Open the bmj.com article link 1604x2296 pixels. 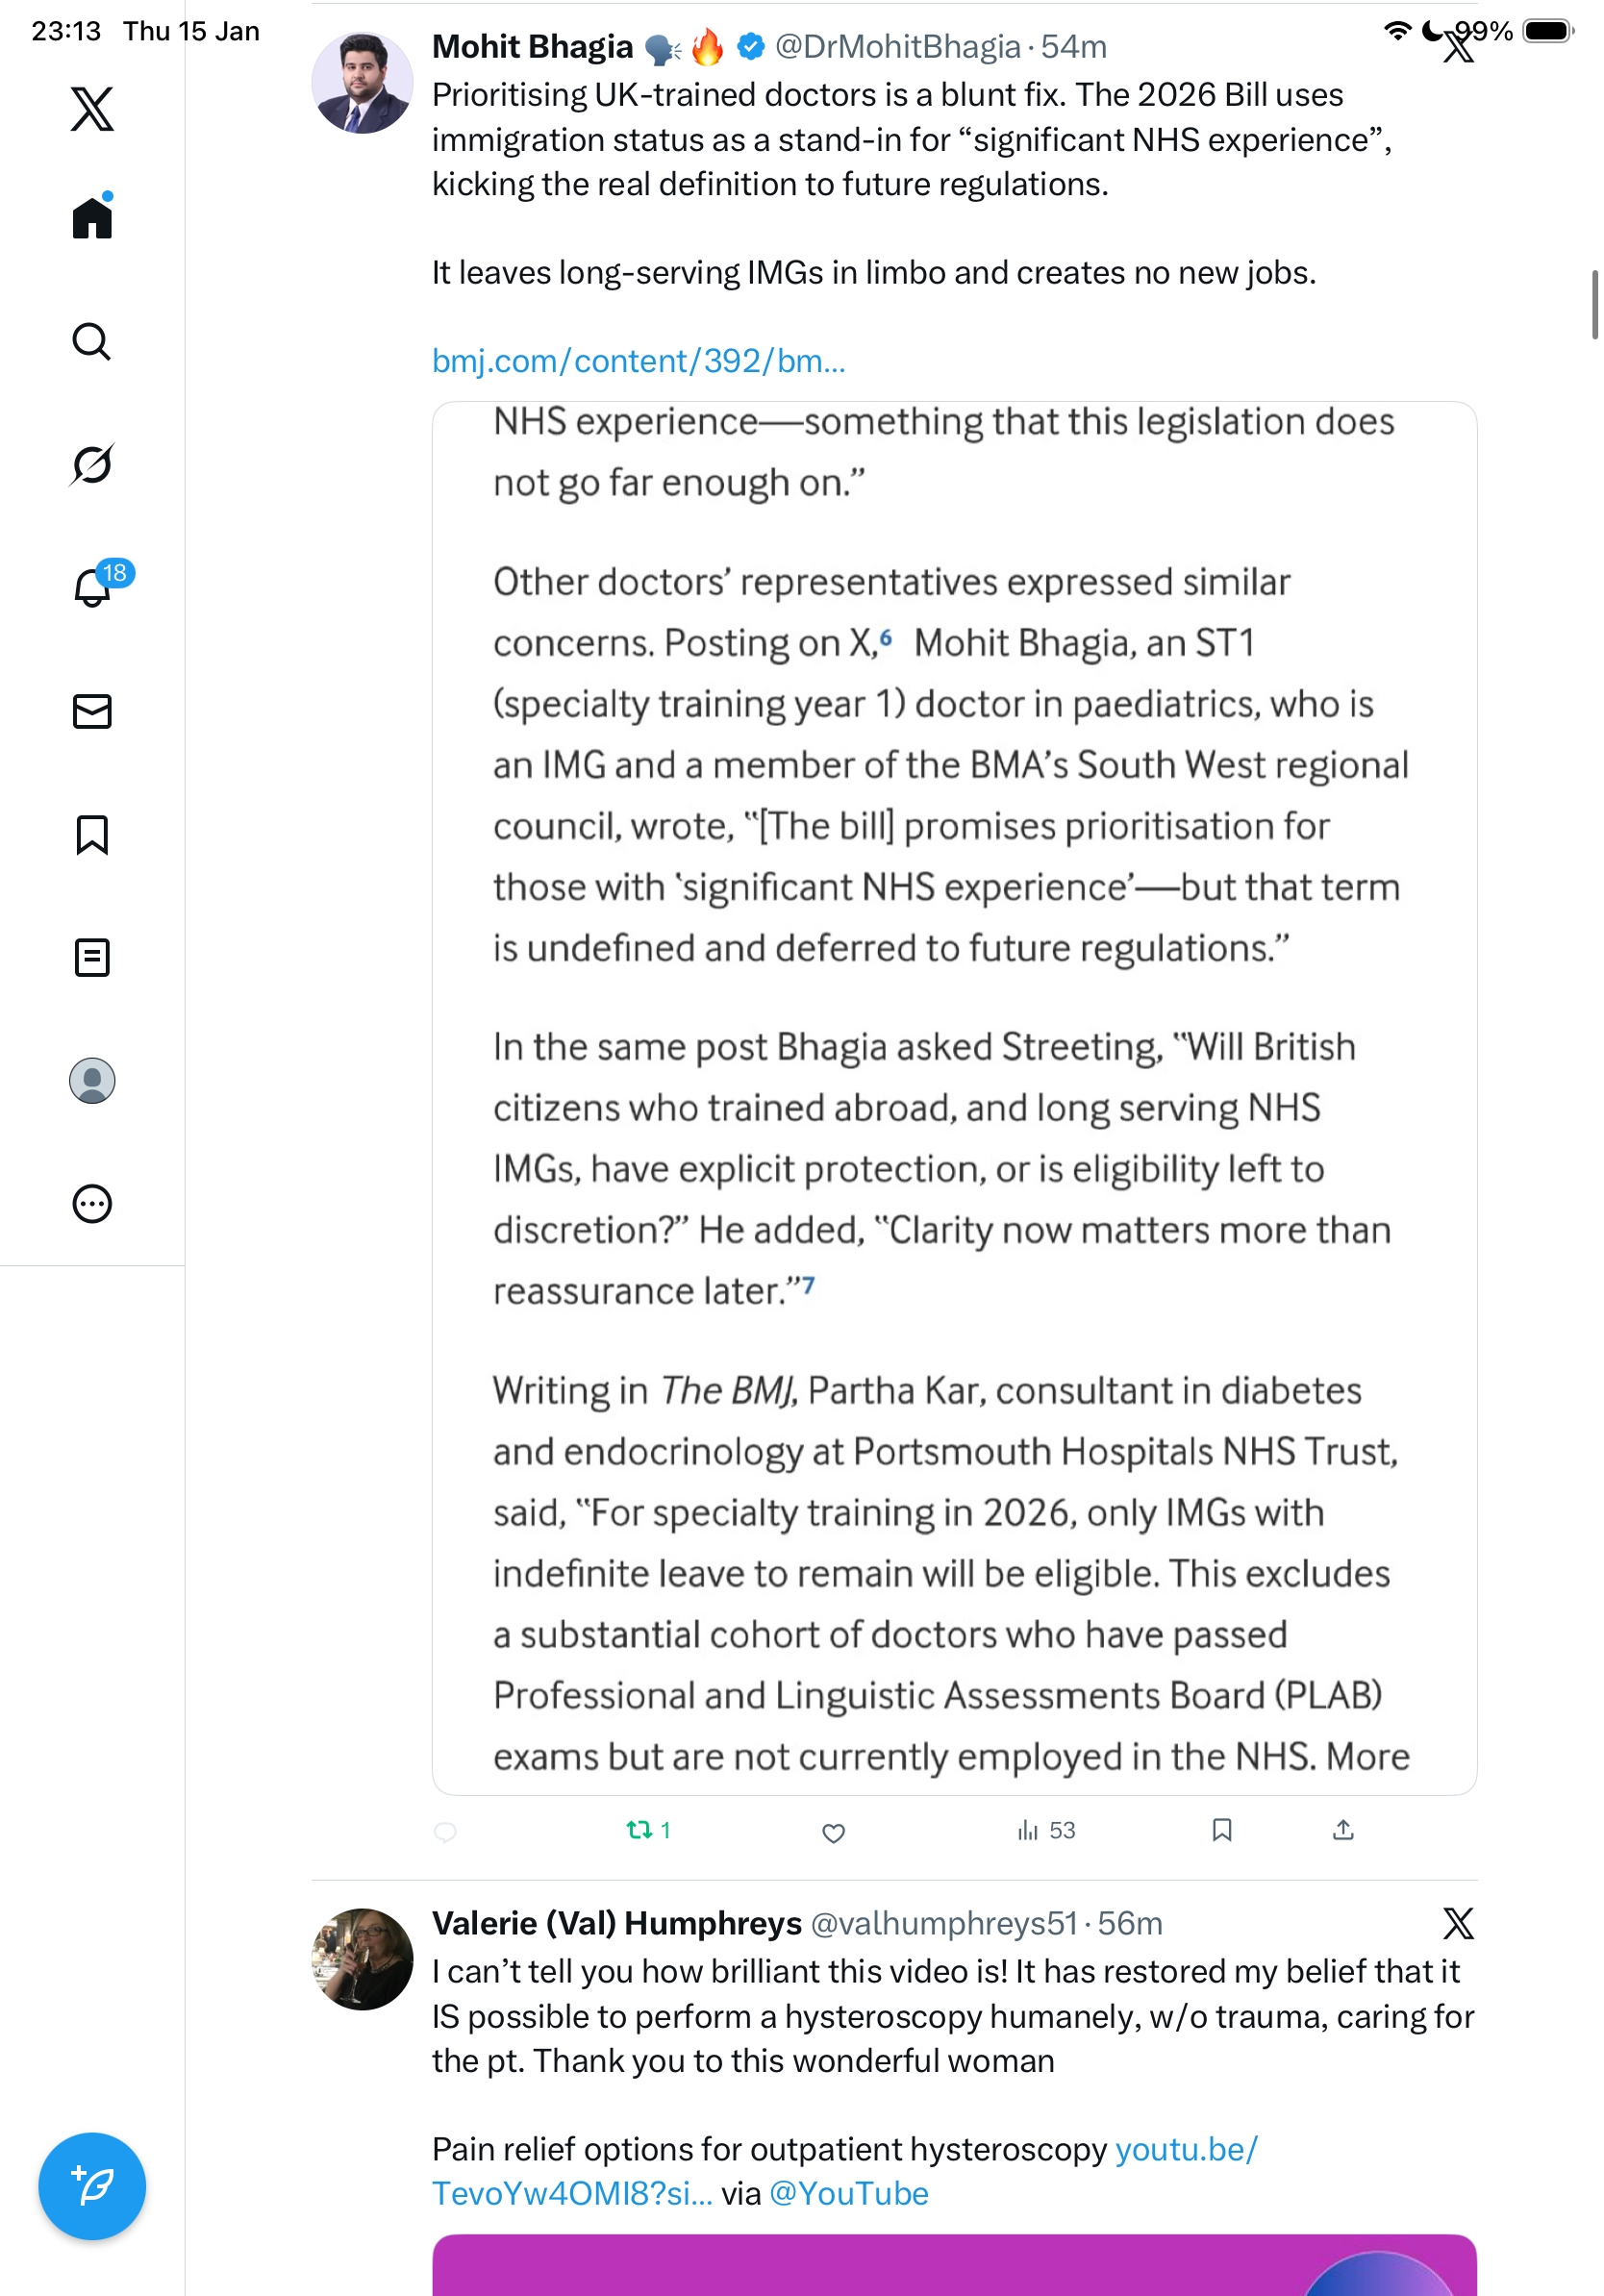click(638, 361)
